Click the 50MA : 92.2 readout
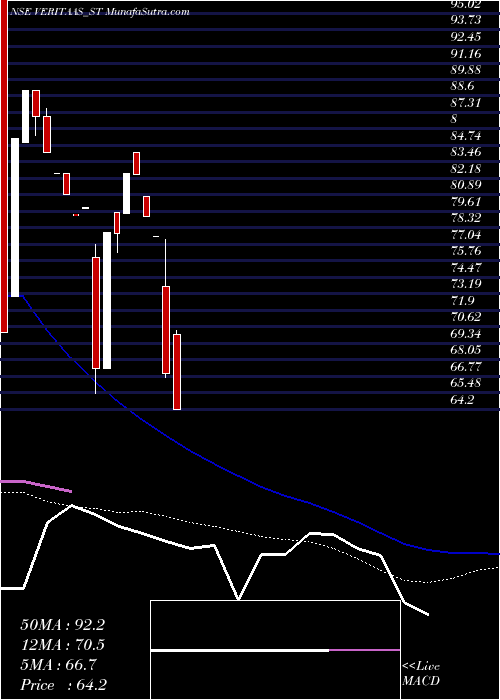 63,625
